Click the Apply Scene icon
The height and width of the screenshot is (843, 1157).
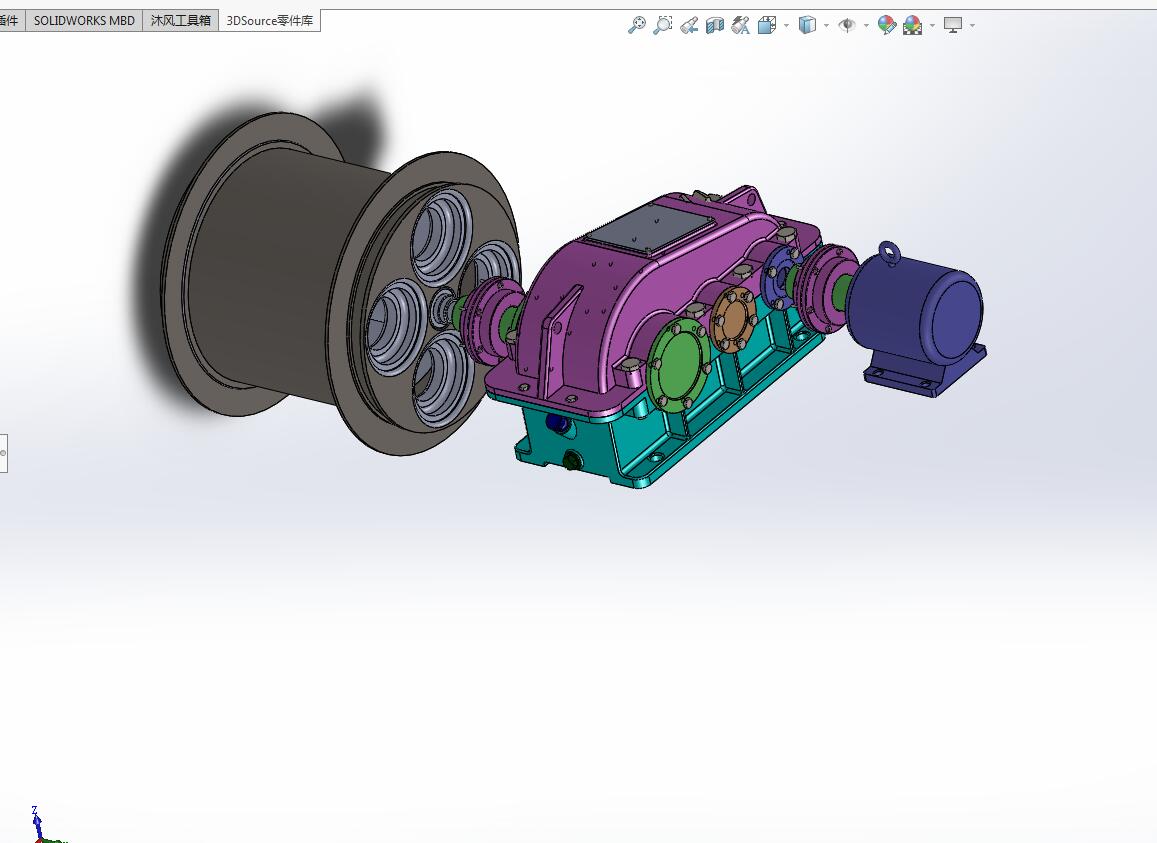(x=912, y=25)
